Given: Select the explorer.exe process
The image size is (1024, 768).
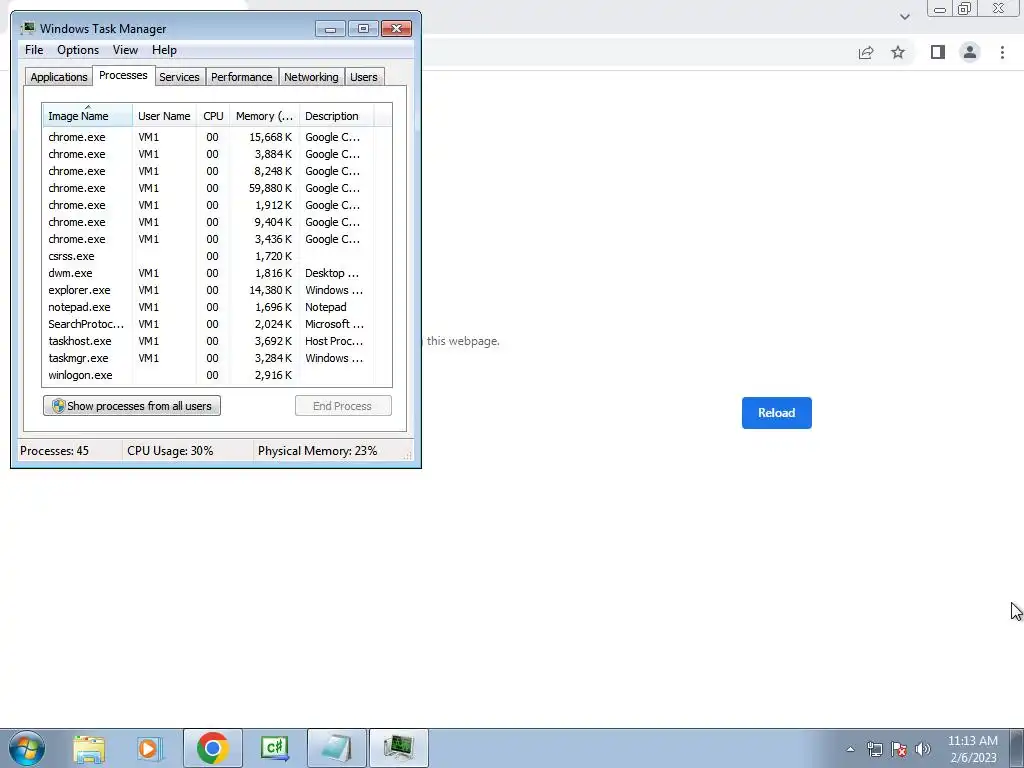Looking at the screenshot, I should (217, 290).
